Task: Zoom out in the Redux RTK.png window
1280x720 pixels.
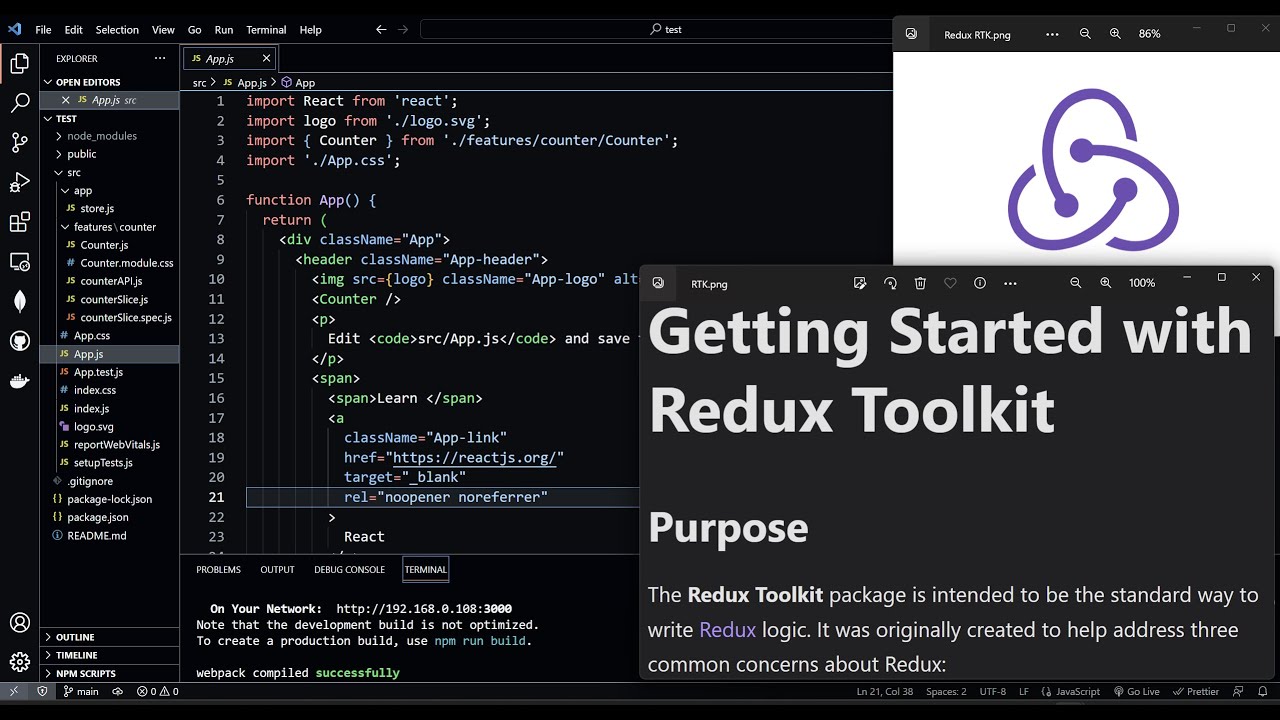Action: pyautogui.click(x=1085, y=34)
